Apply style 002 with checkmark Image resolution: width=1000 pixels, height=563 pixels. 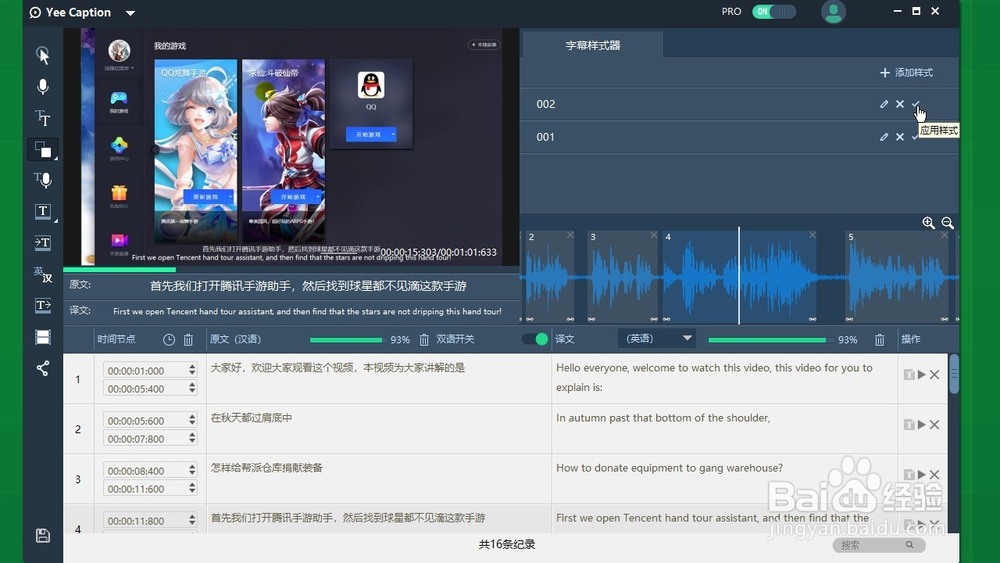tap(916, 104)
